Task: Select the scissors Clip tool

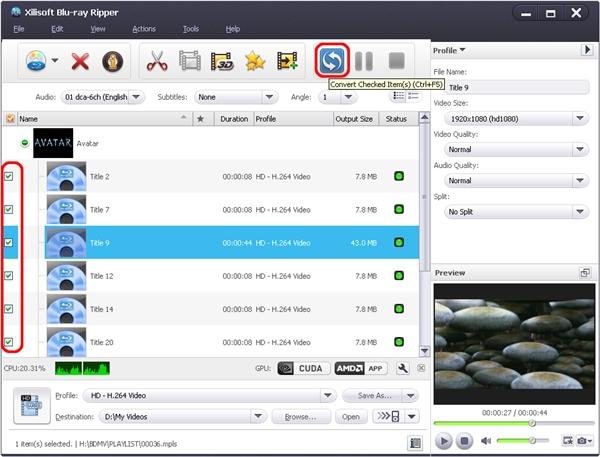Action: click(157, 61)
